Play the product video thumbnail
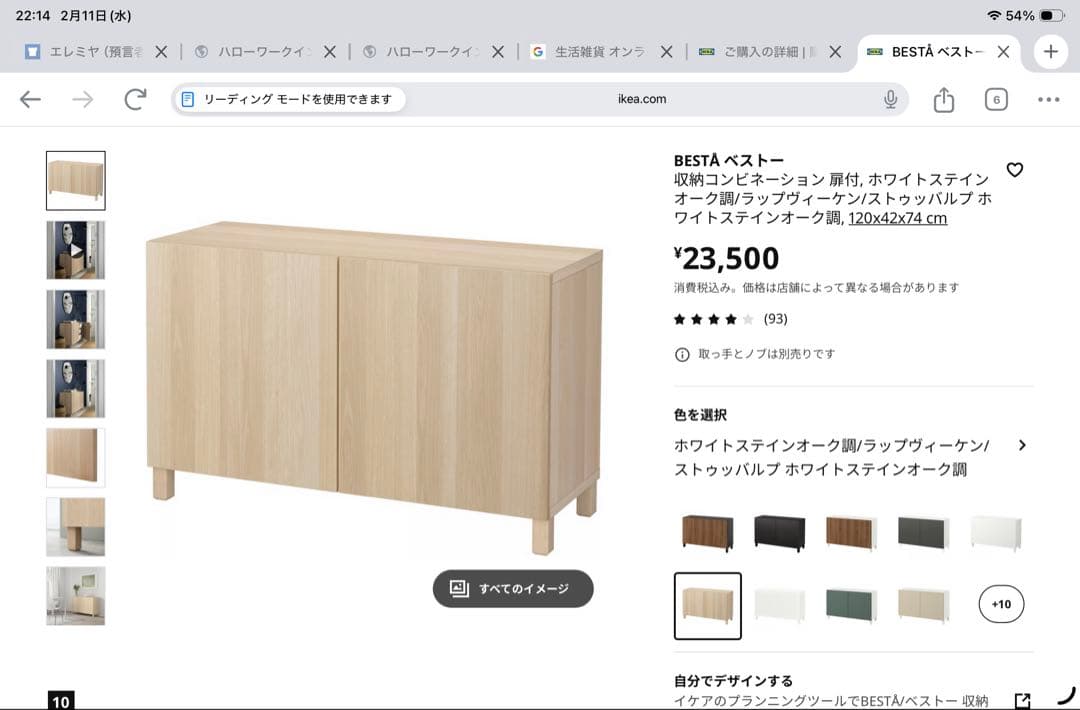Image resolution: width=1080 pixels, height=710 pixels. click(x=75, y=249)
